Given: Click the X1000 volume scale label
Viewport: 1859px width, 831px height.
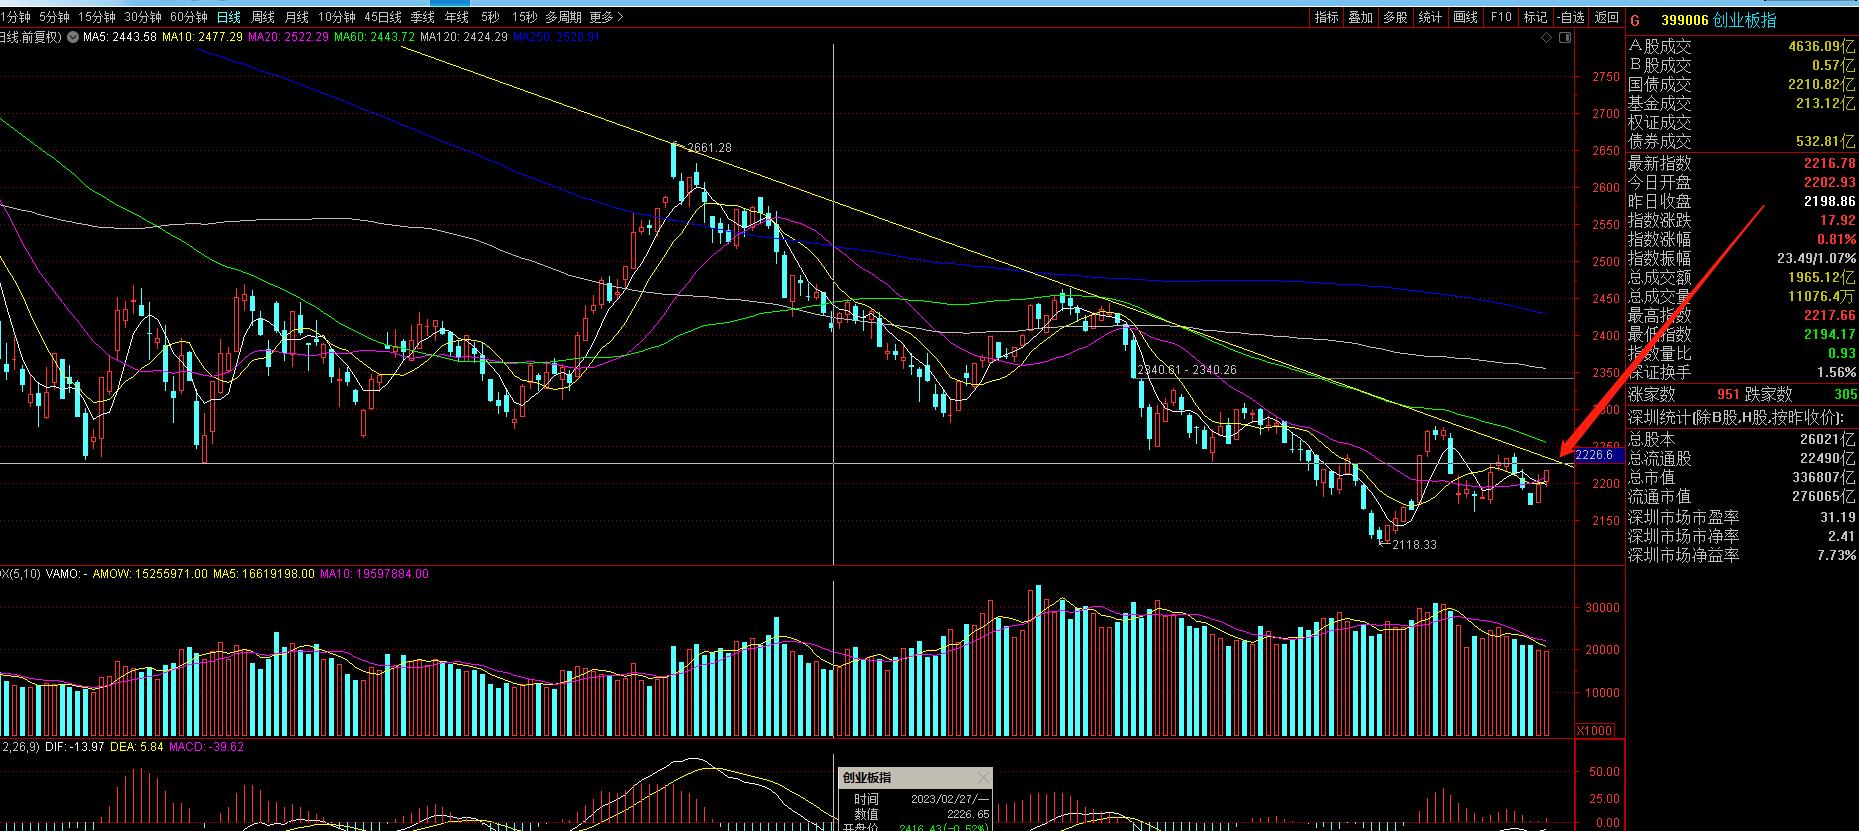Looking at the screenshot, I should pos(1594,730).
